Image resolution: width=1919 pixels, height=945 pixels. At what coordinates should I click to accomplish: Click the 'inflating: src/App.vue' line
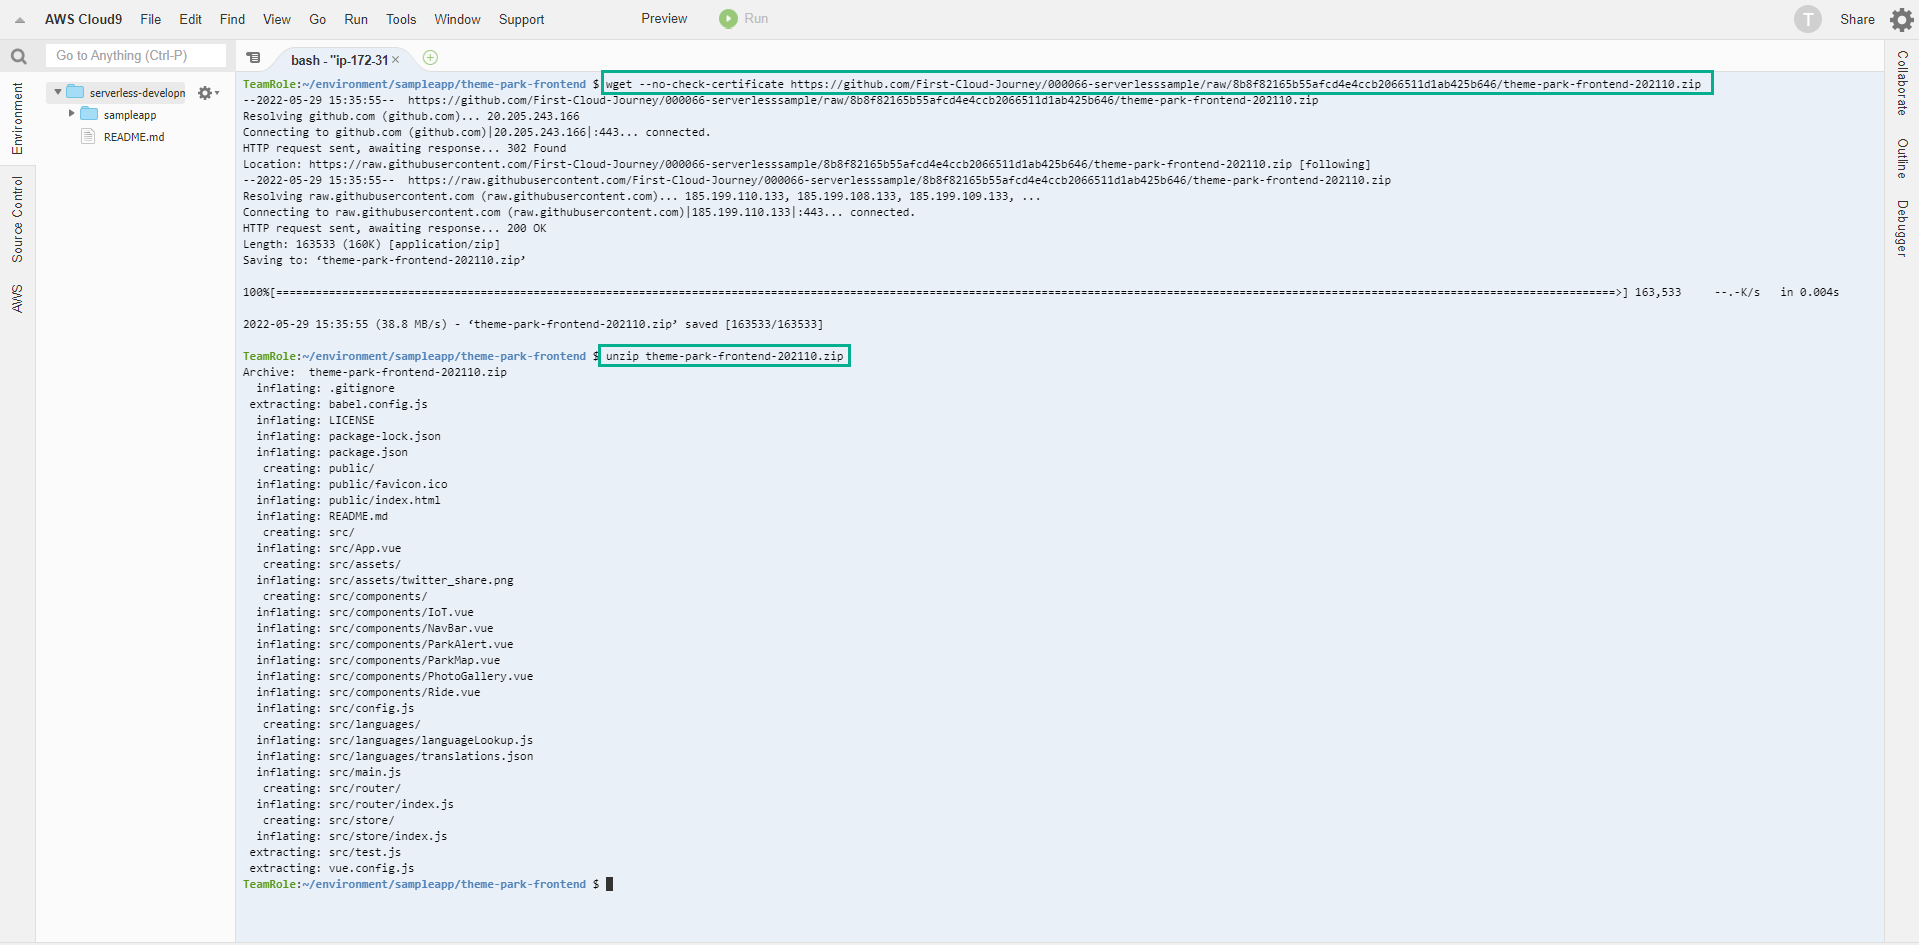[x=328, y=548]
